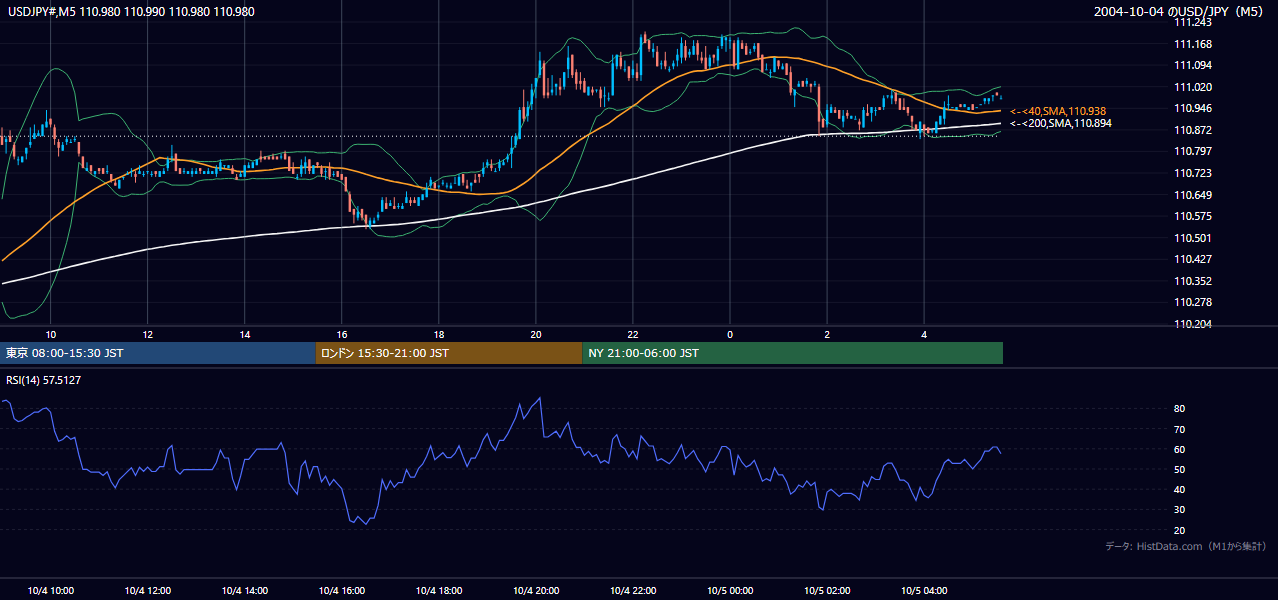The width and height of the screenshot is (1278, 600).
Task: Click price axis value 110.278
Action: click(x=1194, y=302)
